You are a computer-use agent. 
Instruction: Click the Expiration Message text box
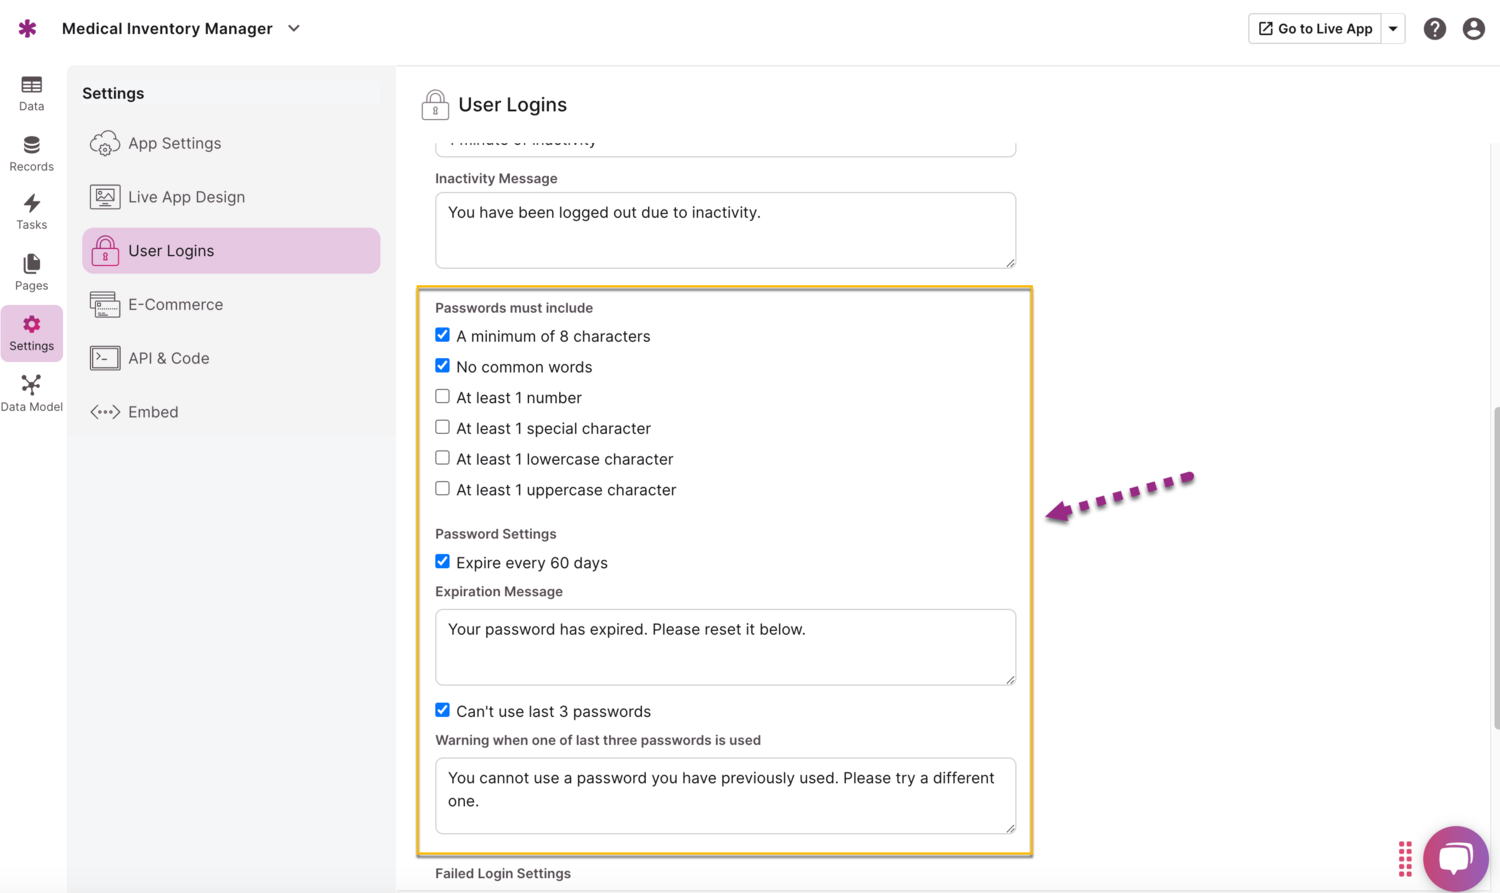[725, 646]
